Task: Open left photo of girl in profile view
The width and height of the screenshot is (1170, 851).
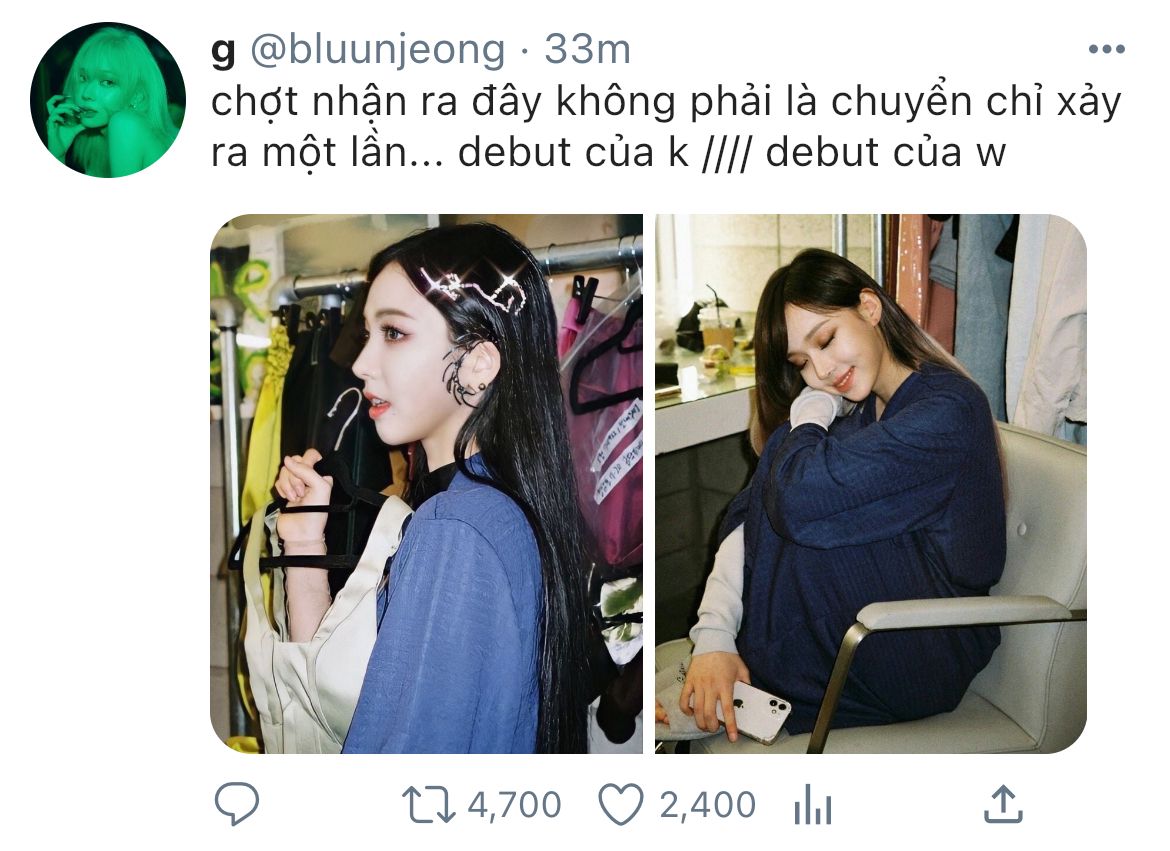Action: pyautogui.click(x=427, y=484)
